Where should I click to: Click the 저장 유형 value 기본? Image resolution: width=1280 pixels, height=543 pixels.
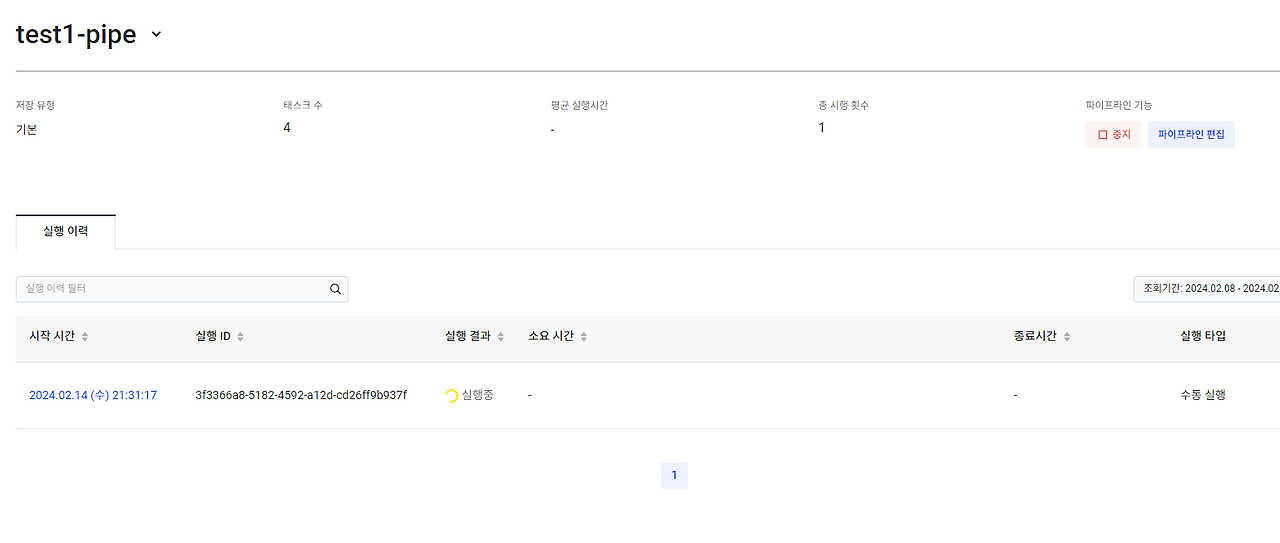tap(26, 130)
